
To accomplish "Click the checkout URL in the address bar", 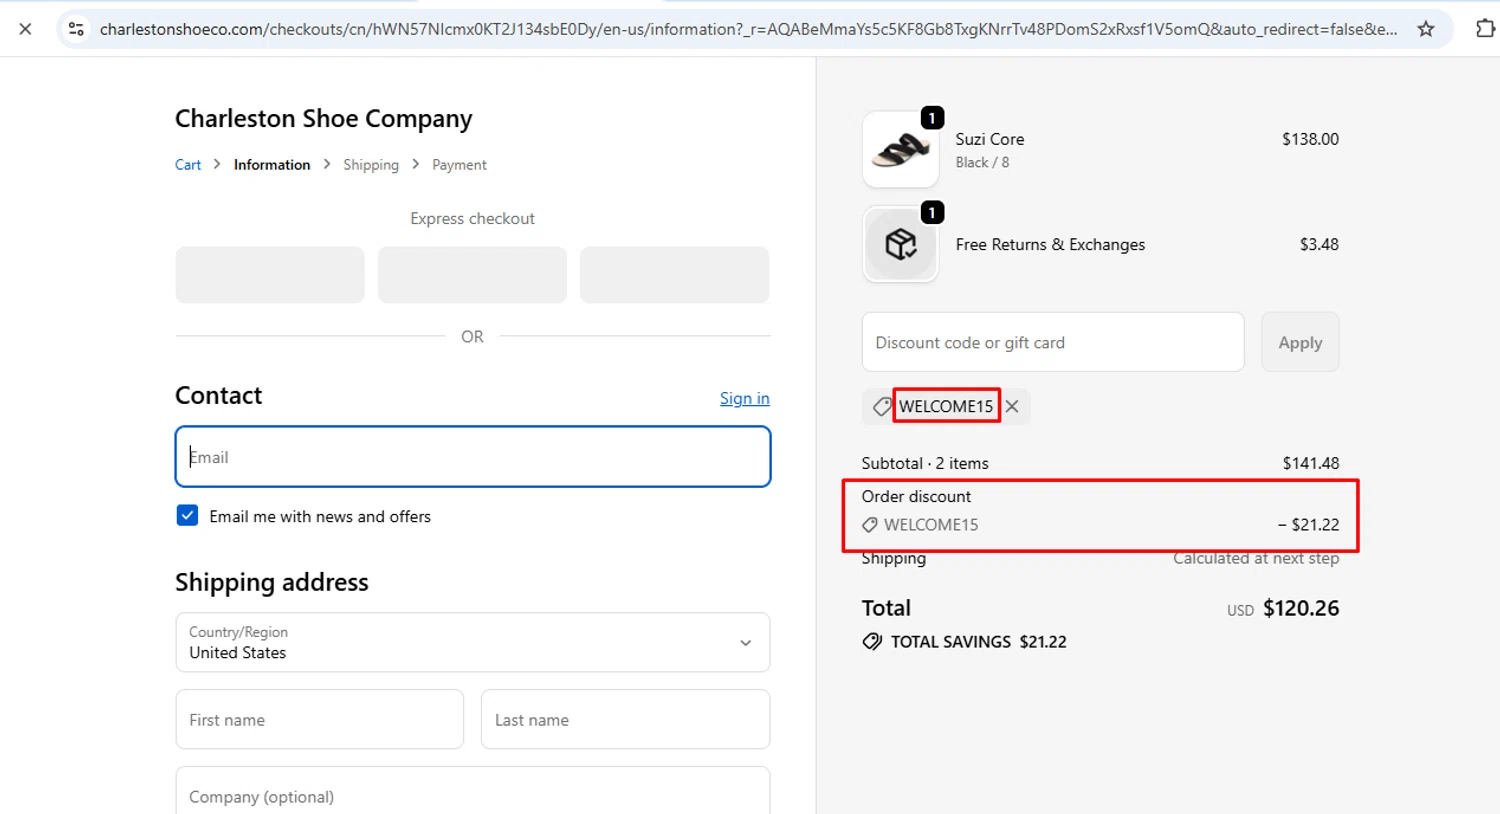I will pos(748,29).
